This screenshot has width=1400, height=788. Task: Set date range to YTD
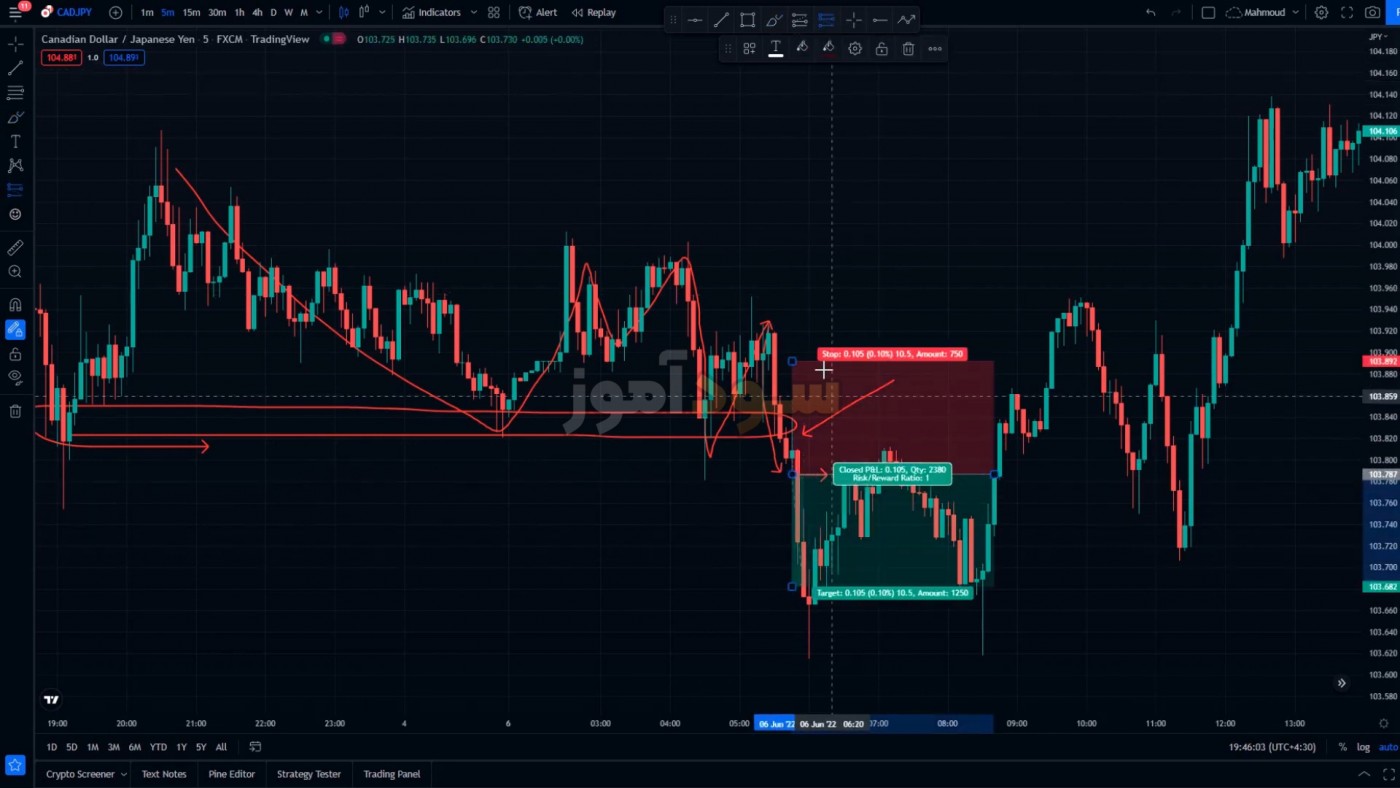158,747
